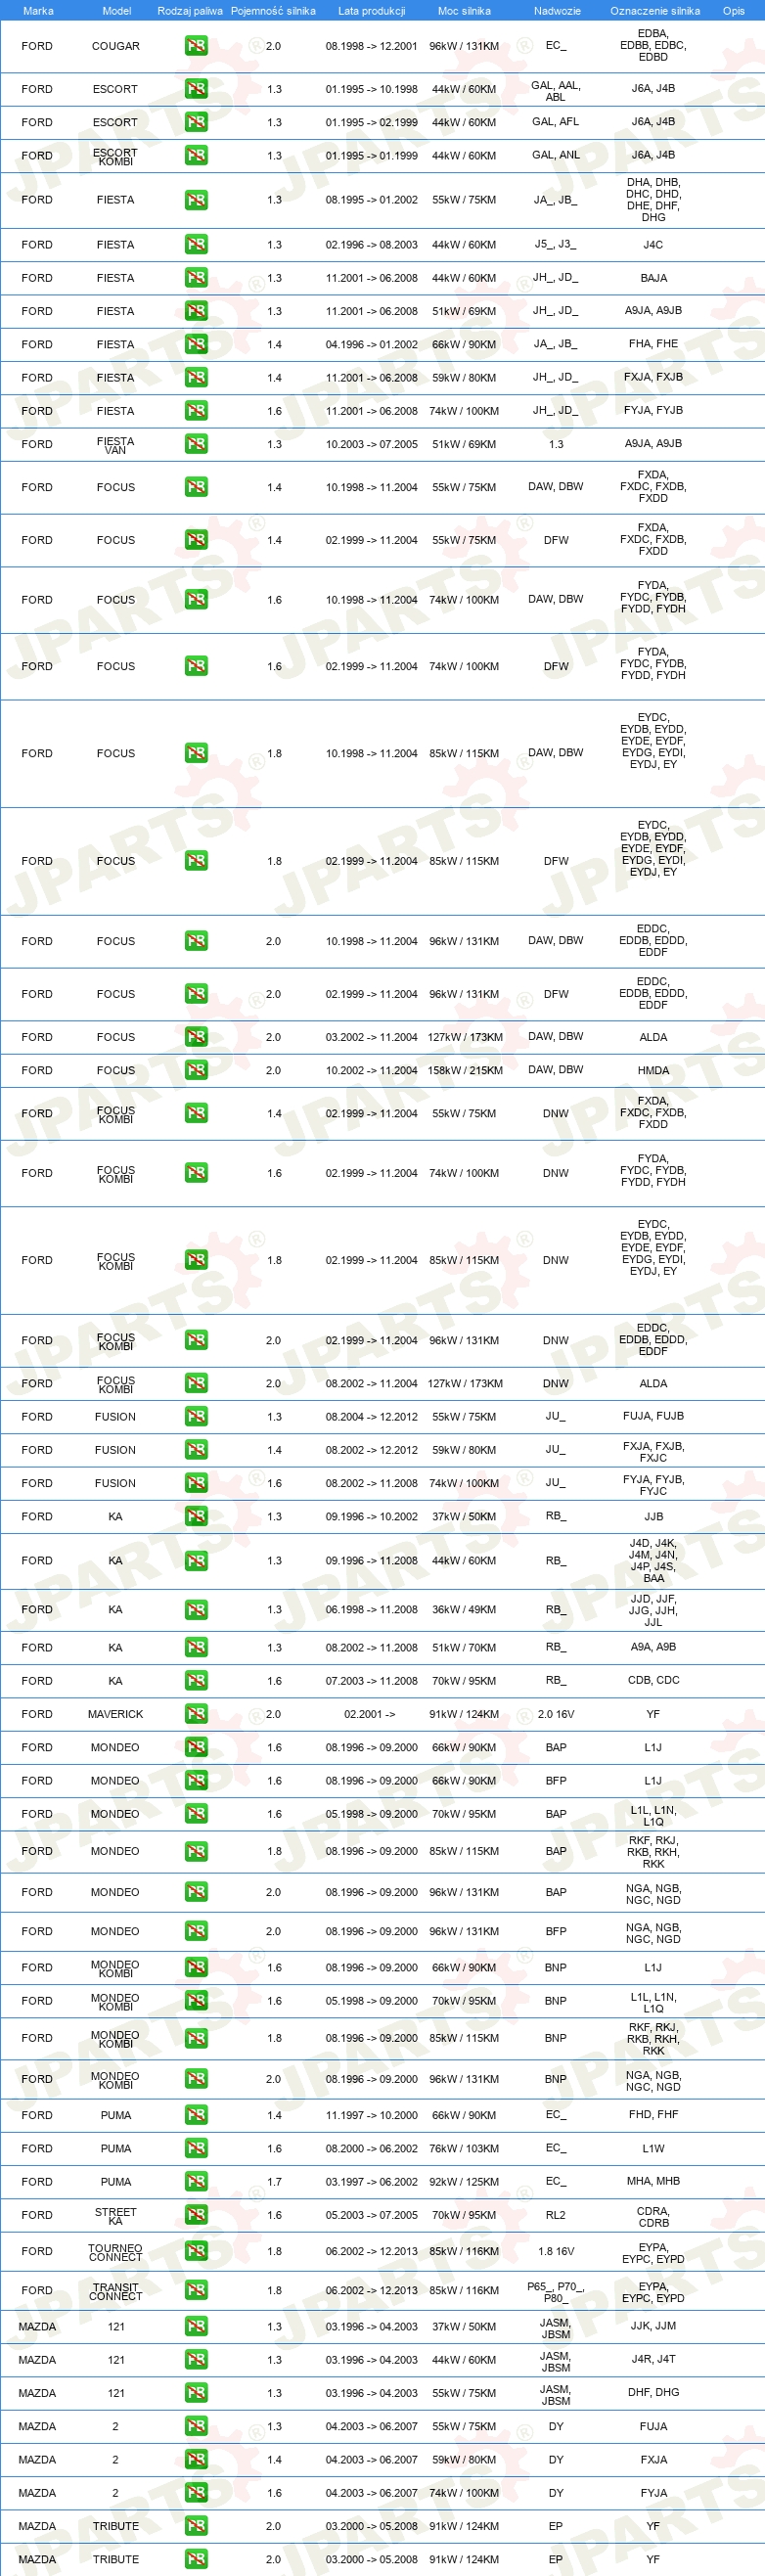Click the Rodzaj paliwa column header

point(190,11)
